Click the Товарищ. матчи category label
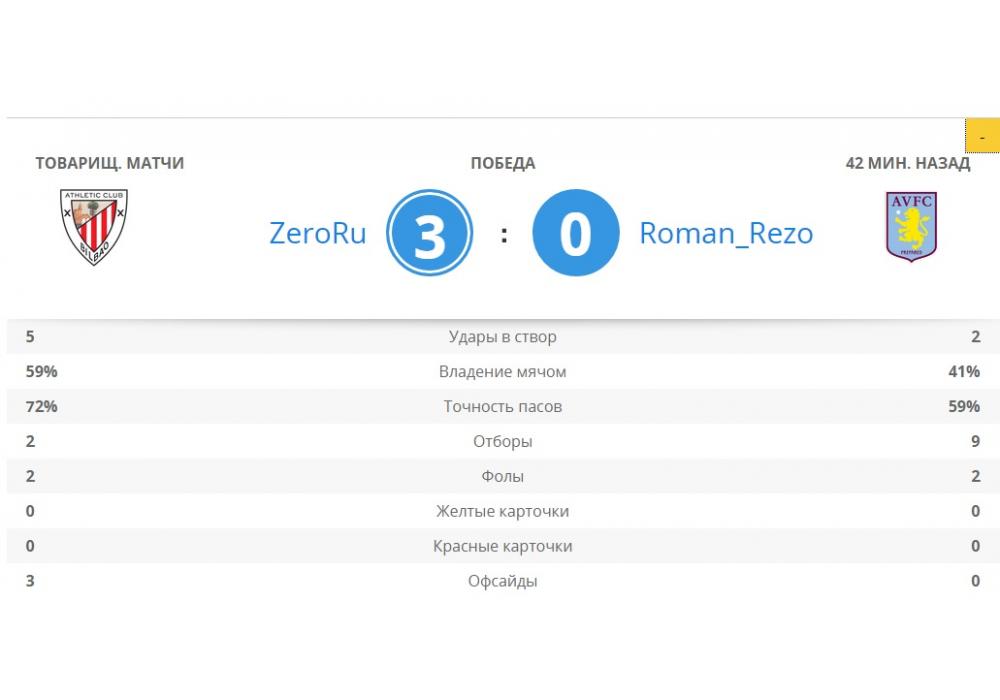1000x700 pixels. pos(110,163)
